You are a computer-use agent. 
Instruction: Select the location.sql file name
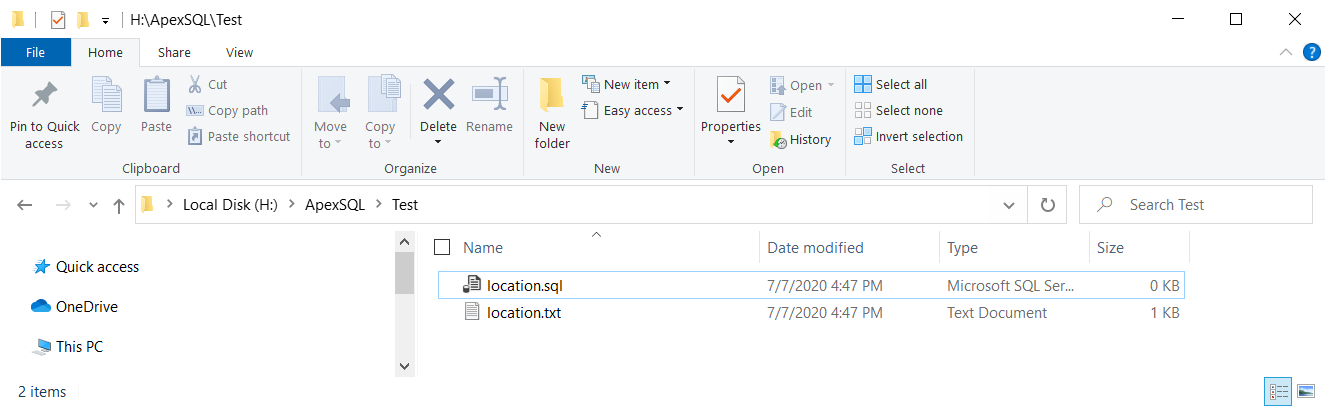(525, 286)
